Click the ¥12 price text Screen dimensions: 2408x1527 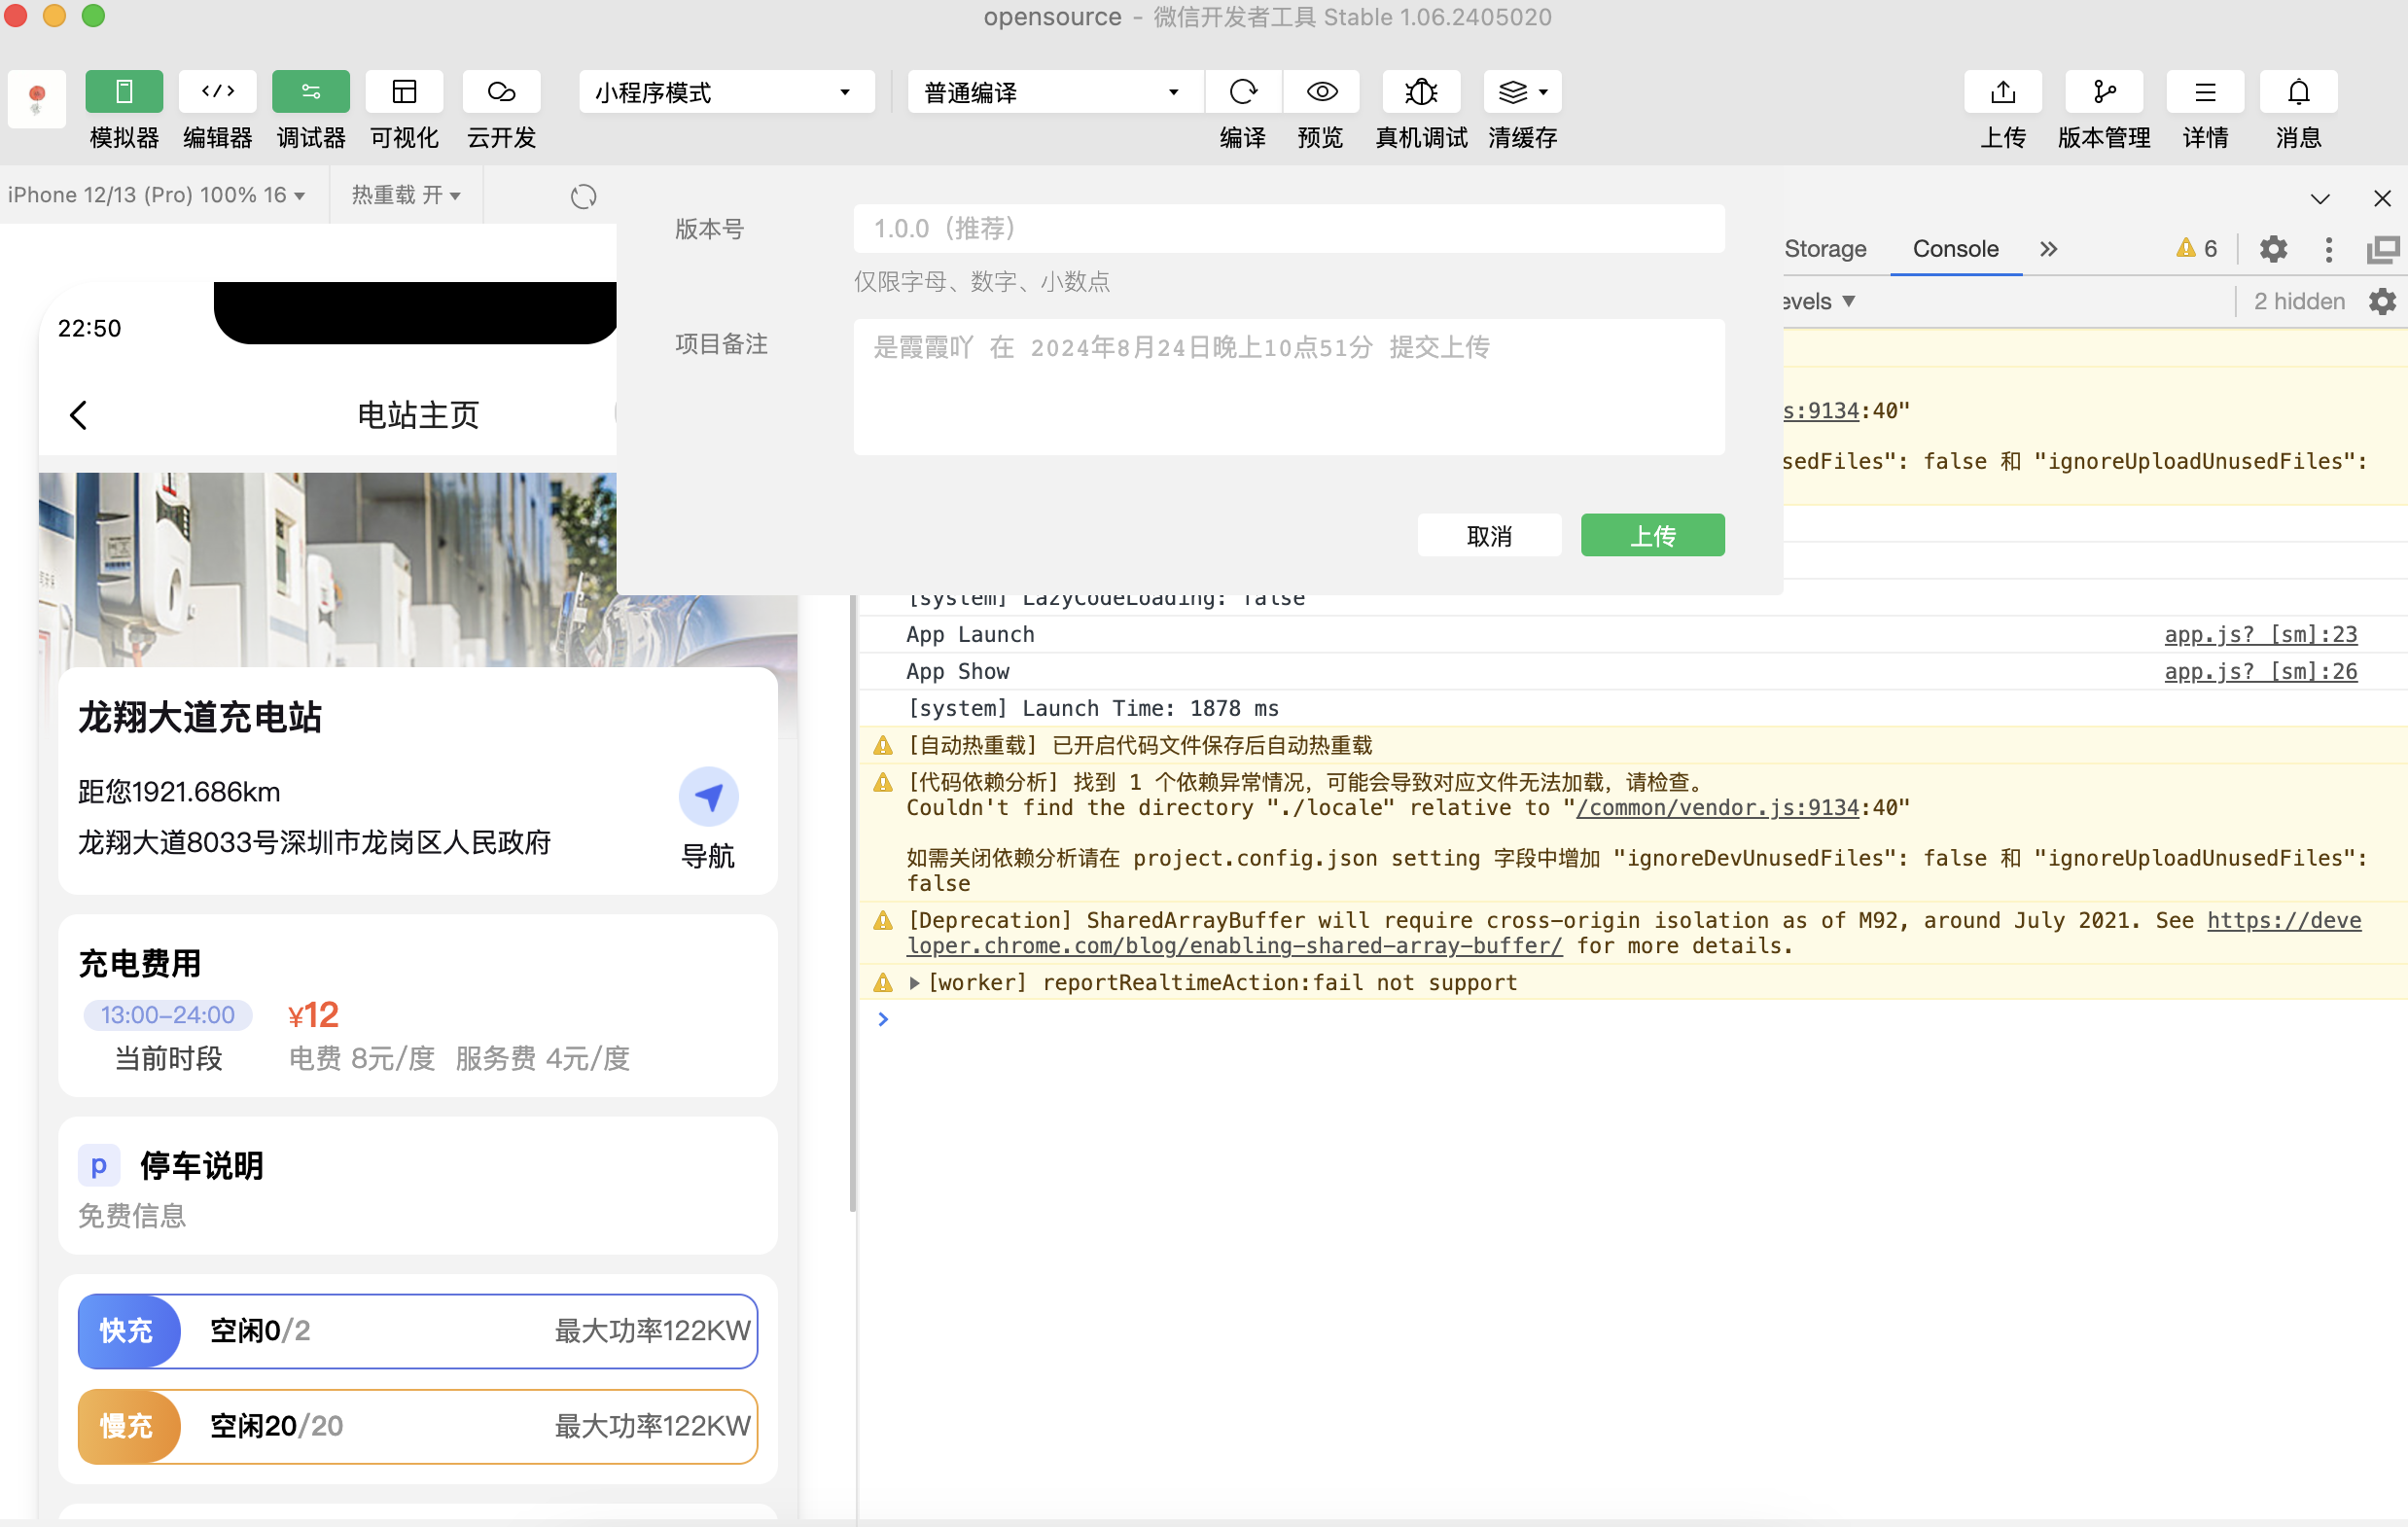pos(313,1014)
